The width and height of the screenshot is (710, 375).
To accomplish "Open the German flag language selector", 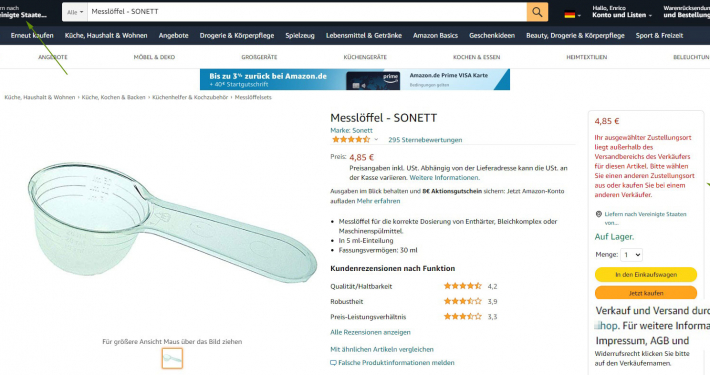I will pos(572,14).
